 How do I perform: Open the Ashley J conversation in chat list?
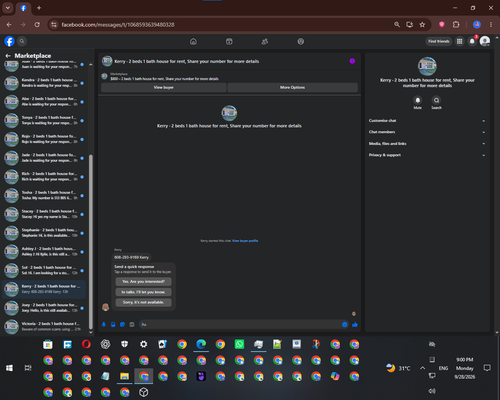(44, 251)
